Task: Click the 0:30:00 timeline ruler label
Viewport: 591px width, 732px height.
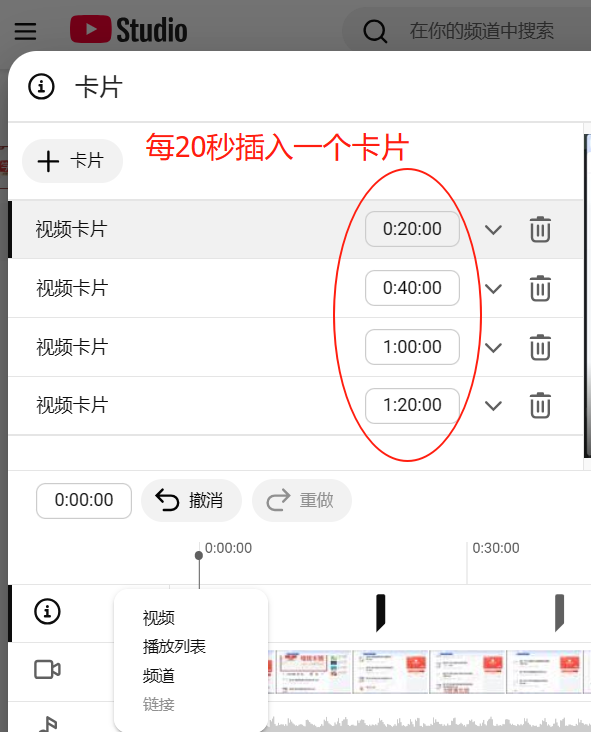Action: 496,548
